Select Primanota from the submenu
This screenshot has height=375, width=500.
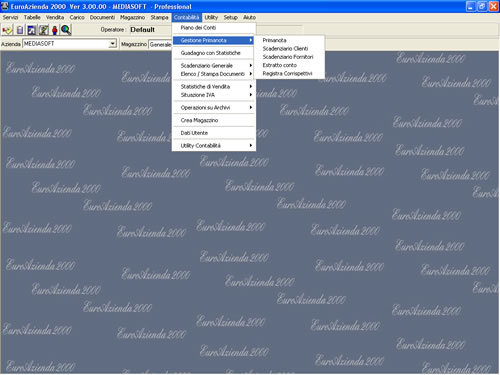pos(274,40)
